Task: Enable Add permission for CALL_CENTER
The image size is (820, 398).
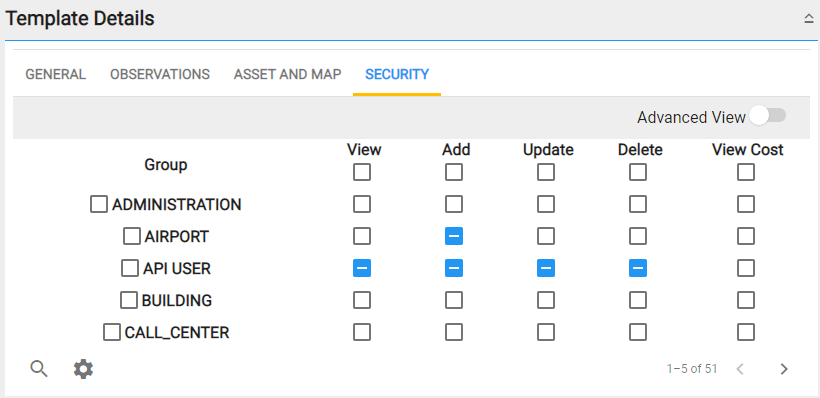Action: [454, 332]
